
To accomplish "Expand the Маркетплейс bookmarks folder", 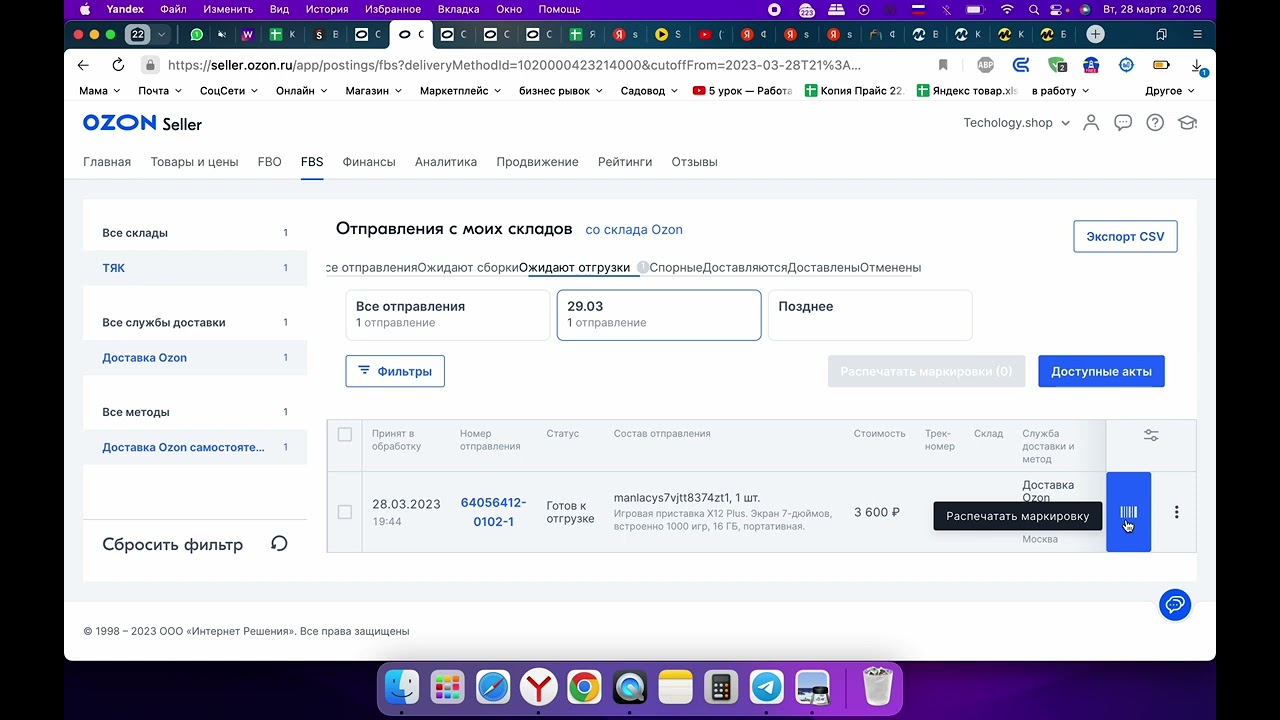I will click(x=461, y=90).
